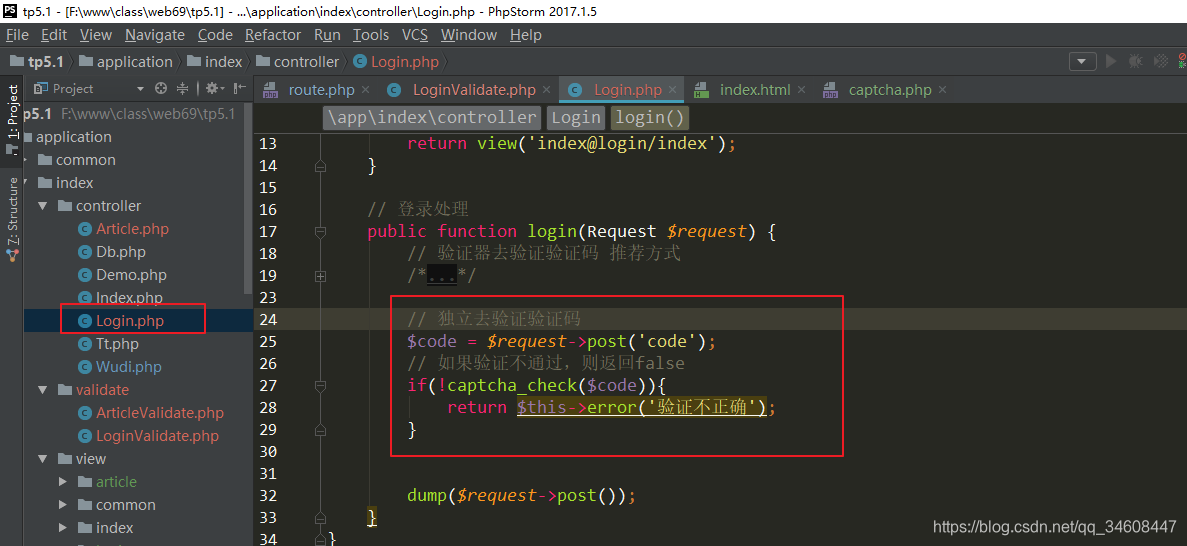Image resolution: width=1187 pixels, height=546 pixels.
Task: Click the Debug bug toolbar icon
Action: point(1136,61)
